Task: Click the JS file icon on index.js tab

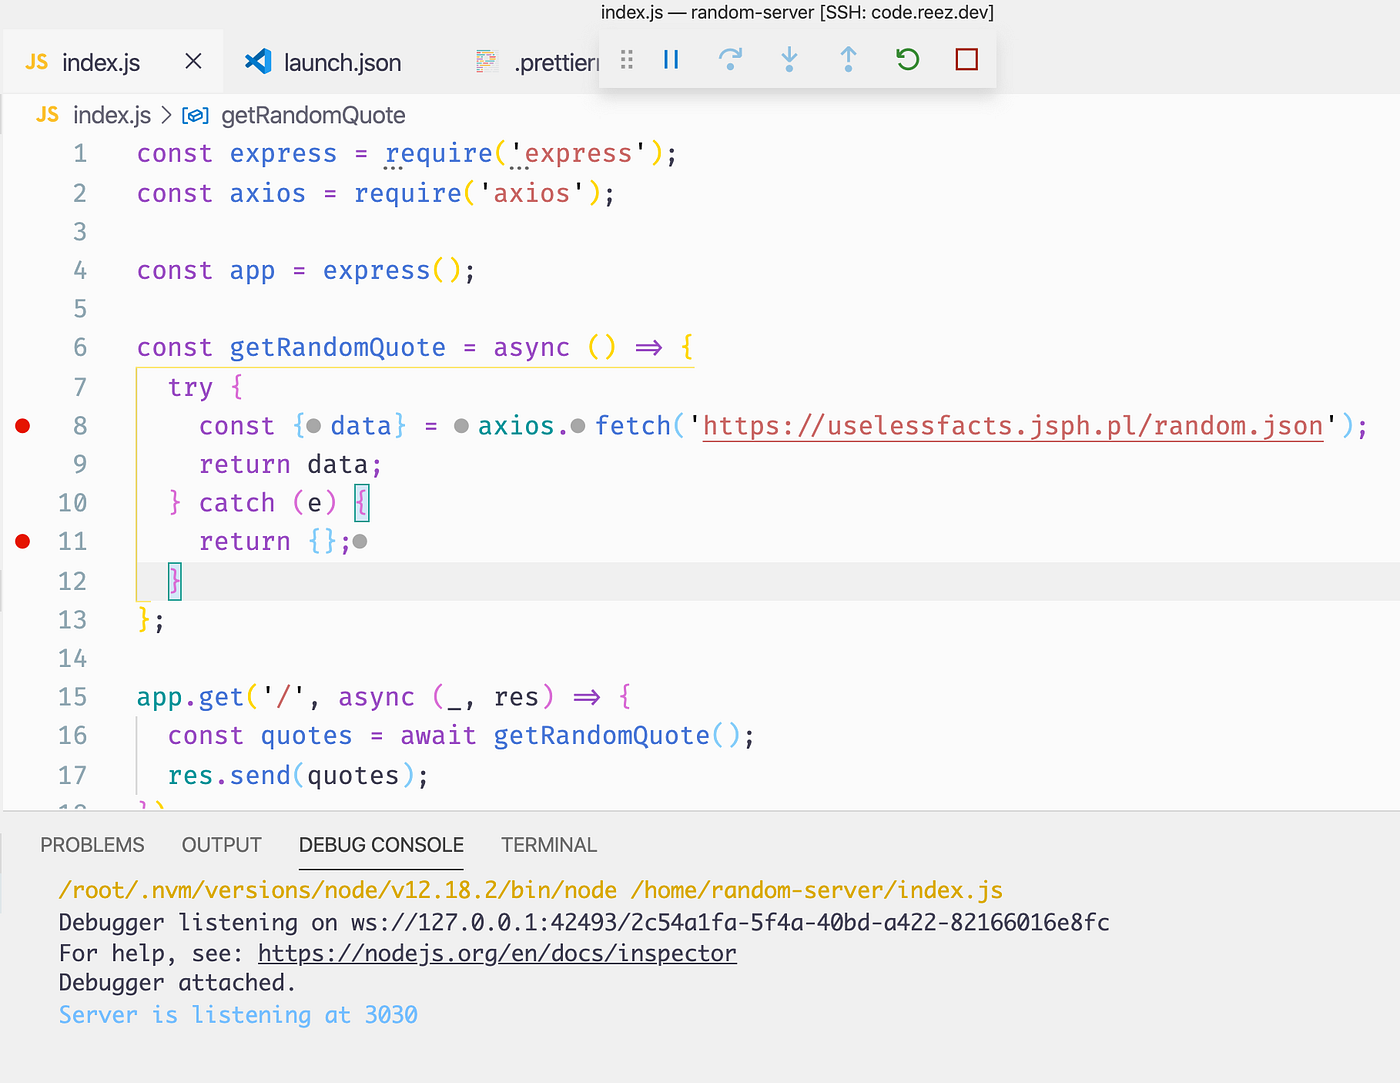Action: (36, 61)
